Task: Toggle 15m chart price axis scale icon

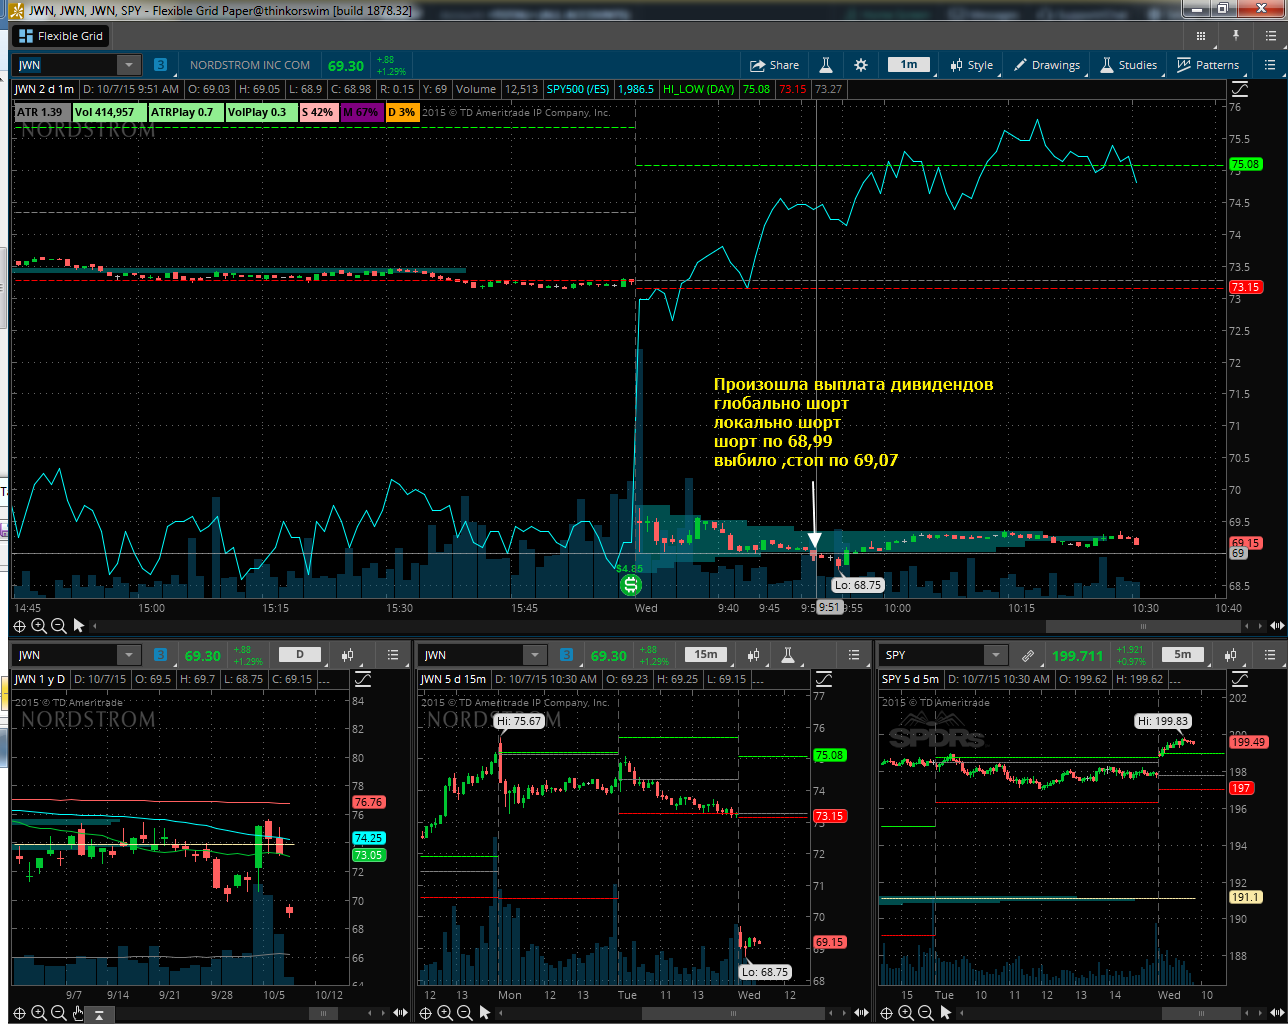Action: (x=823, y=679)
